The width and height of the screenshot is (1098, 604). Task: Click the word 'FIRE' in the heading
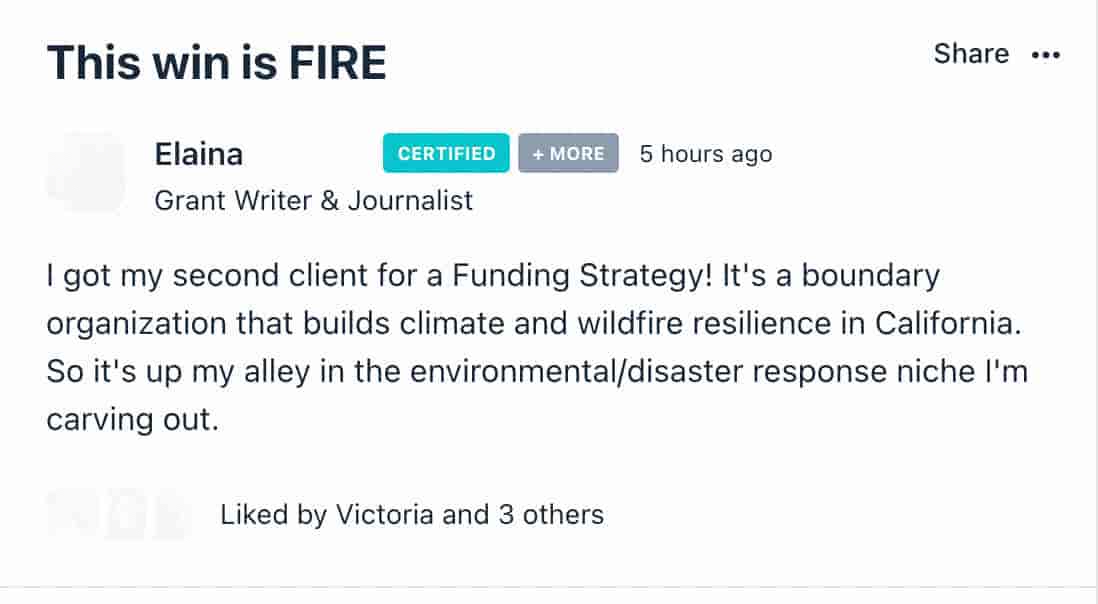pyautogui.click(x=337, y=62)
